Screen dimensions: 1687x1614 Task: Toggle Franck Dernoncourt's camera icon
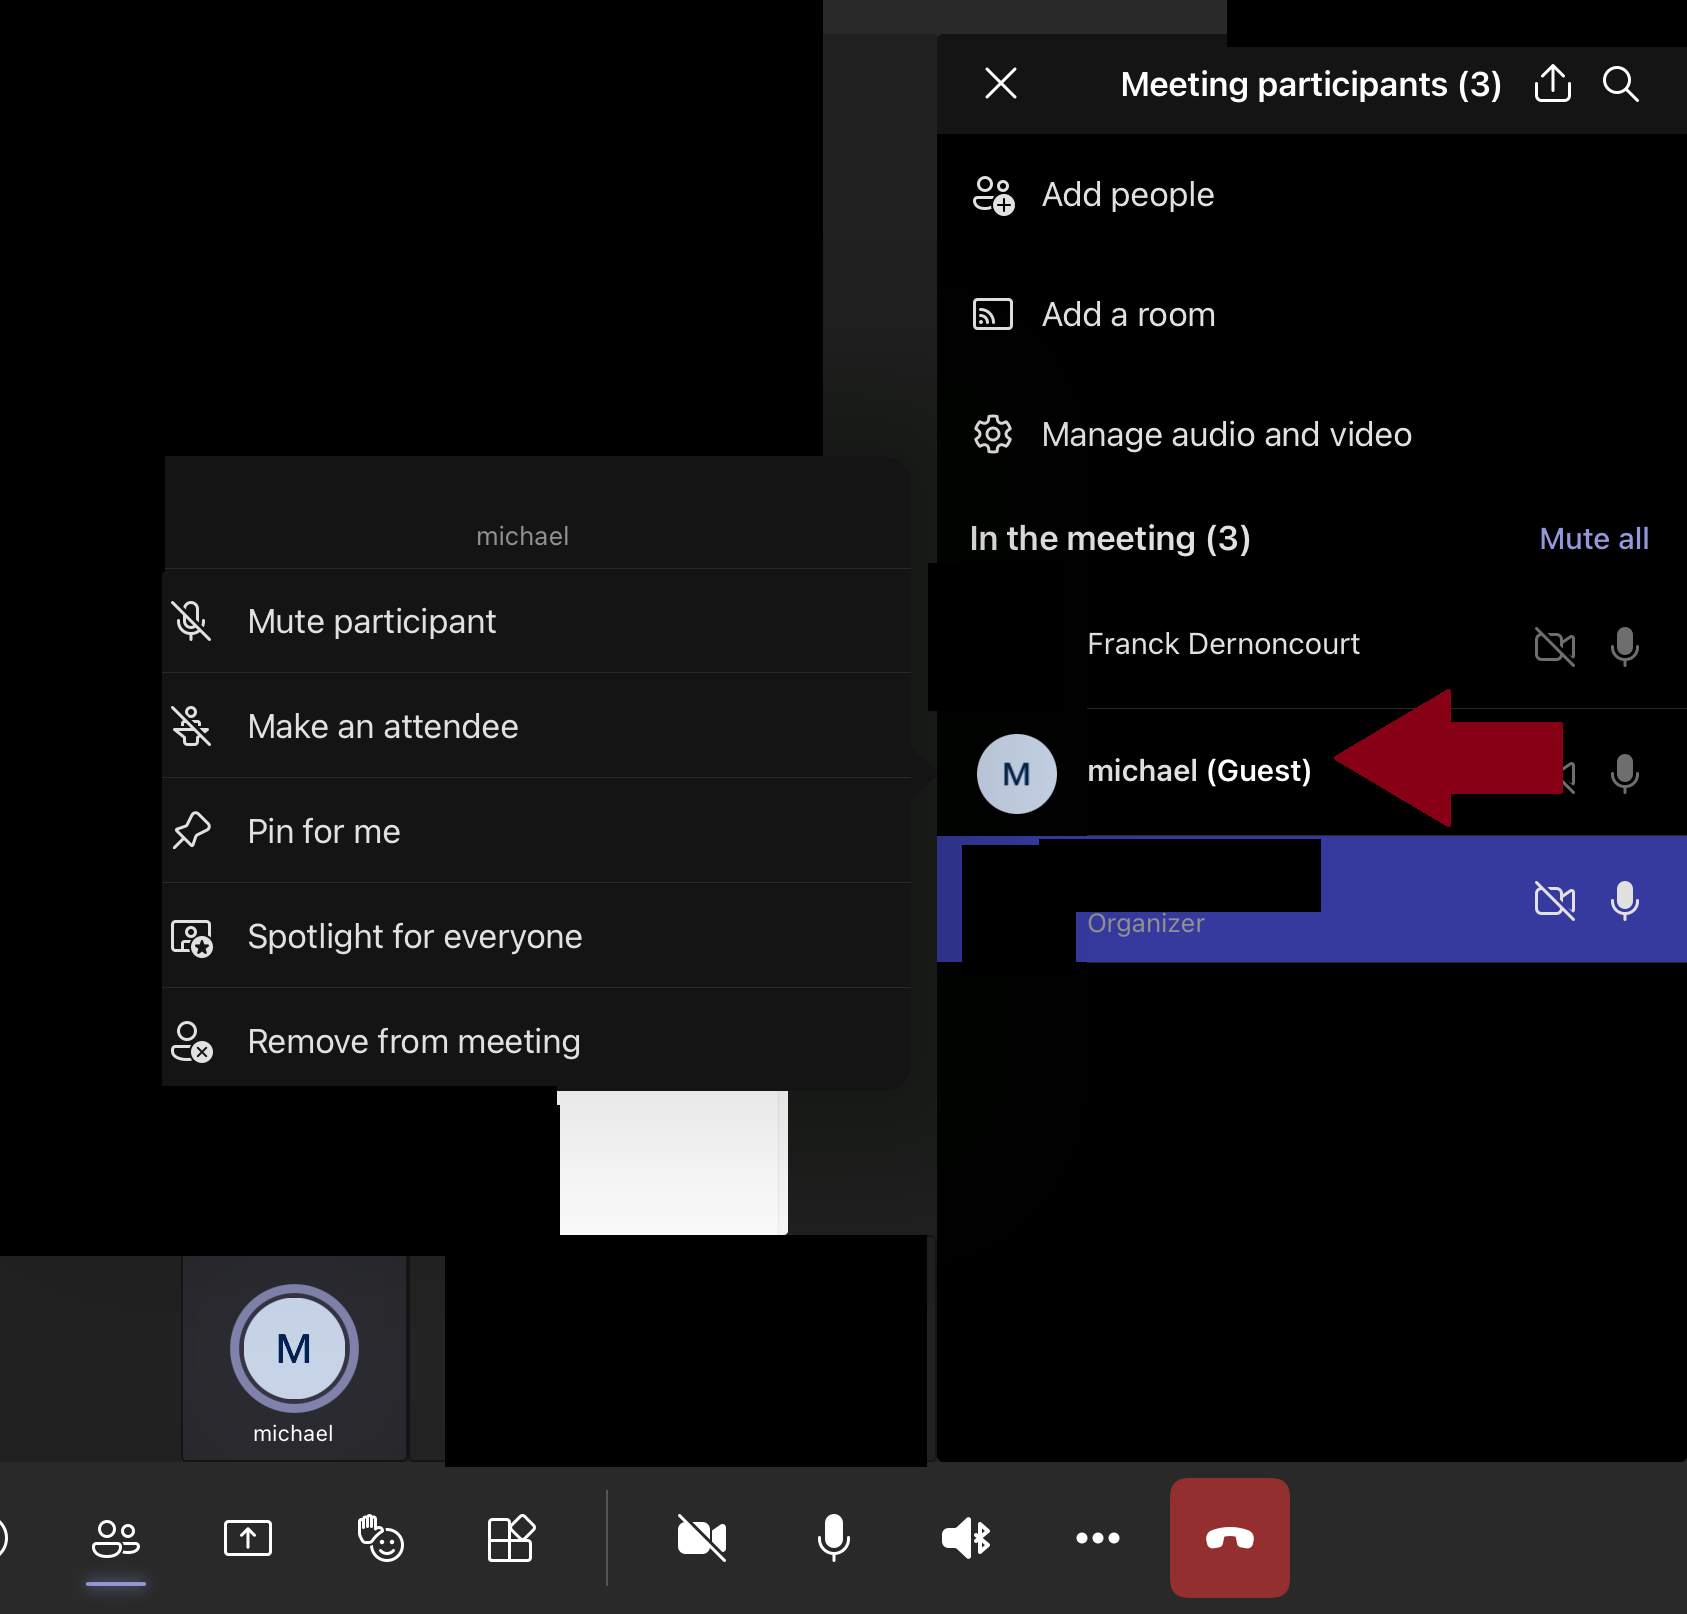[x=1555, y=646]
